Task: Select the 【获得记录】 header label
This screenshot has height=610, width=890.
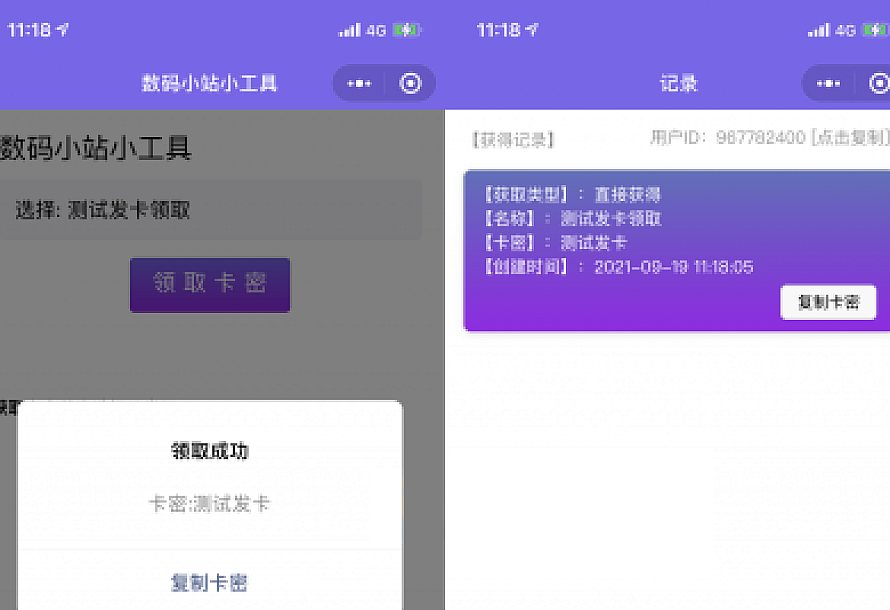Action: tap(512, 140)
